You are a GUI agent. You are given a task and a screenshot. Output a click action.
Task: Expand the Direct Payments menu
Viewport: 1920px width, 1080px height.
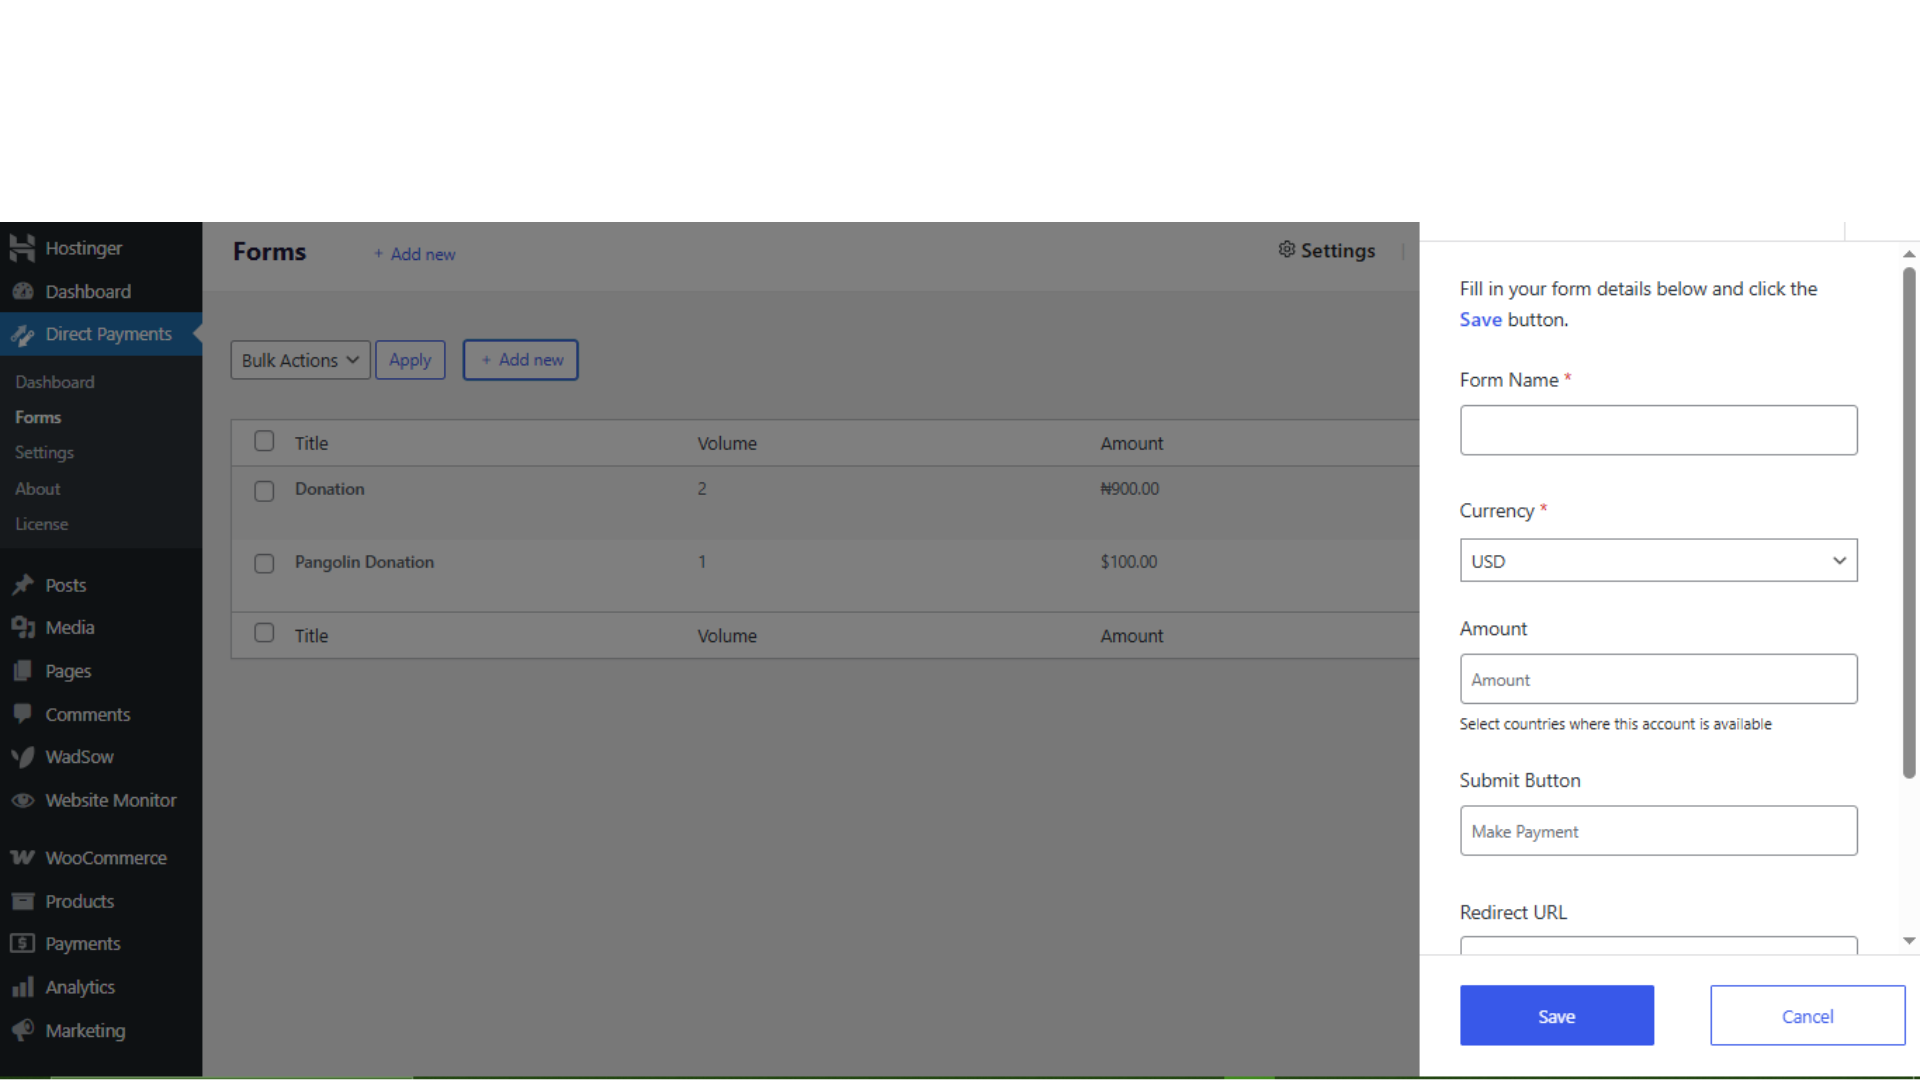[x=108, y=334]
